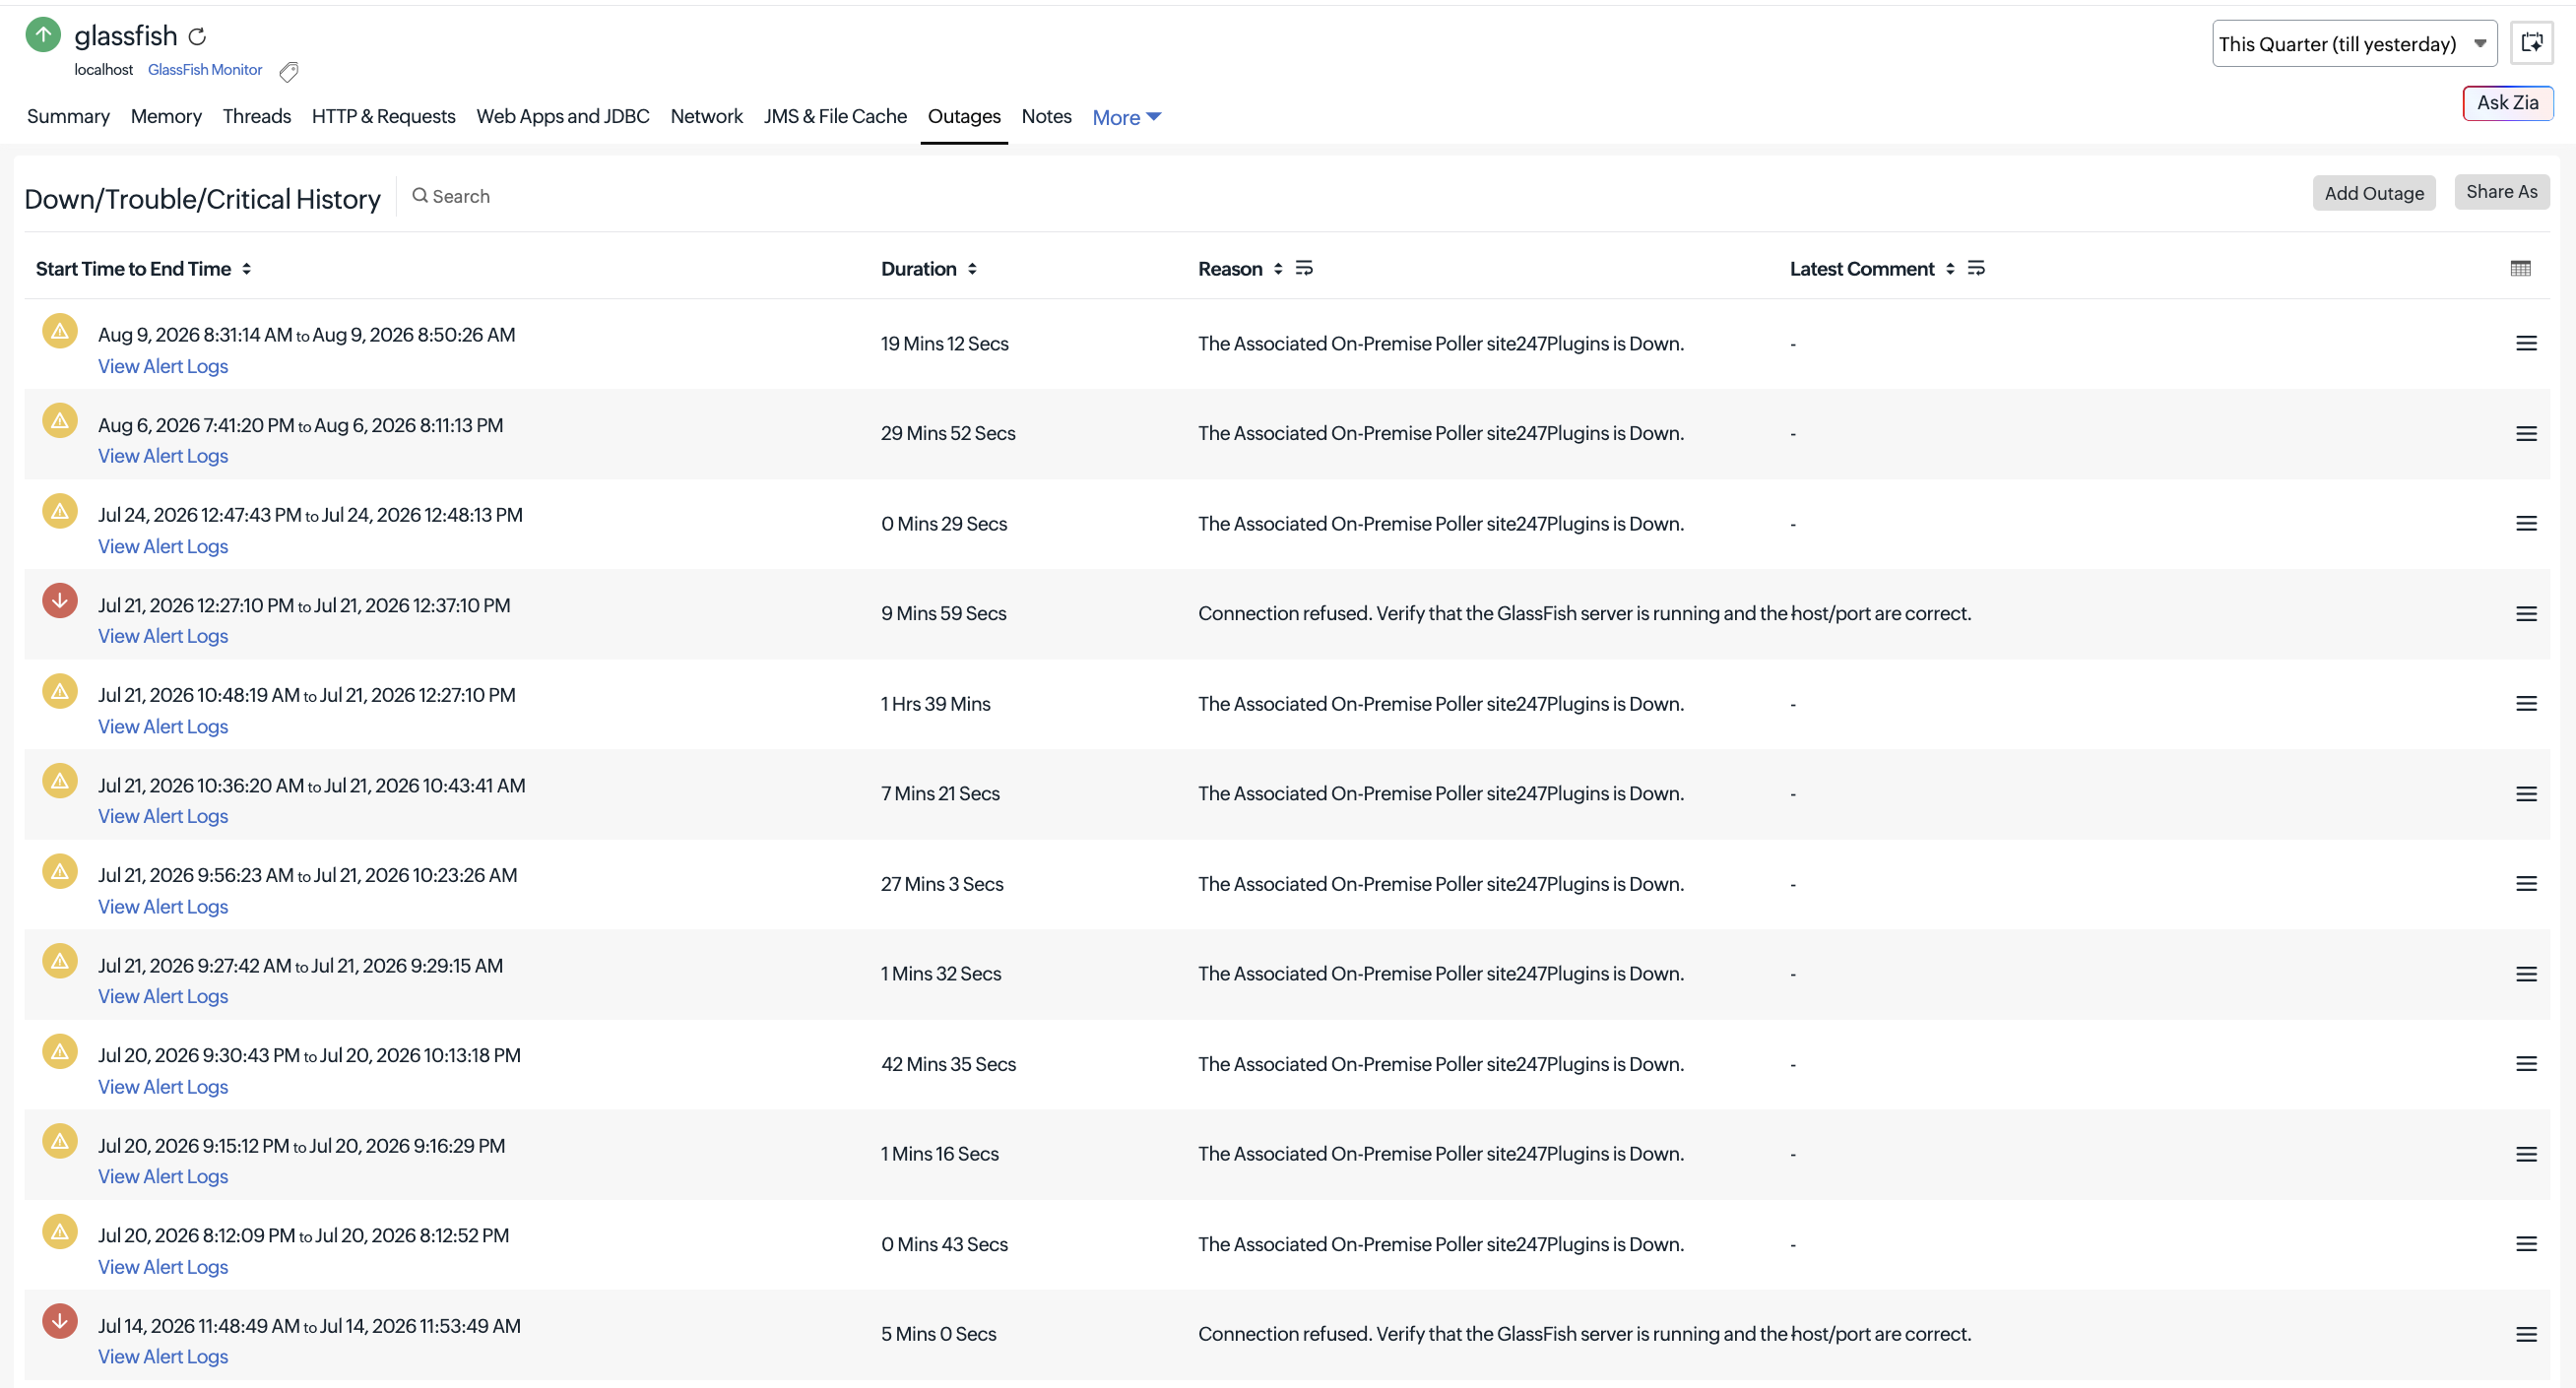The height and width of the screenshot is (1388, 2576).
Task: View Alert Logs for Jul 20 8:12:09 PM outage
Action: tap(163, 1267)
